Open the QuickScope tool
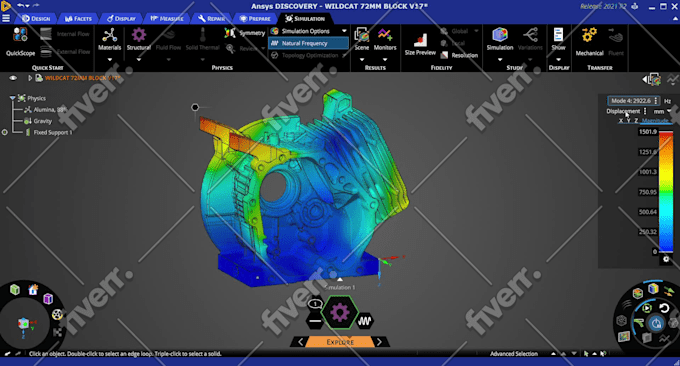The height and width of the screenshot is (366, 680). (x=20, y=42)
